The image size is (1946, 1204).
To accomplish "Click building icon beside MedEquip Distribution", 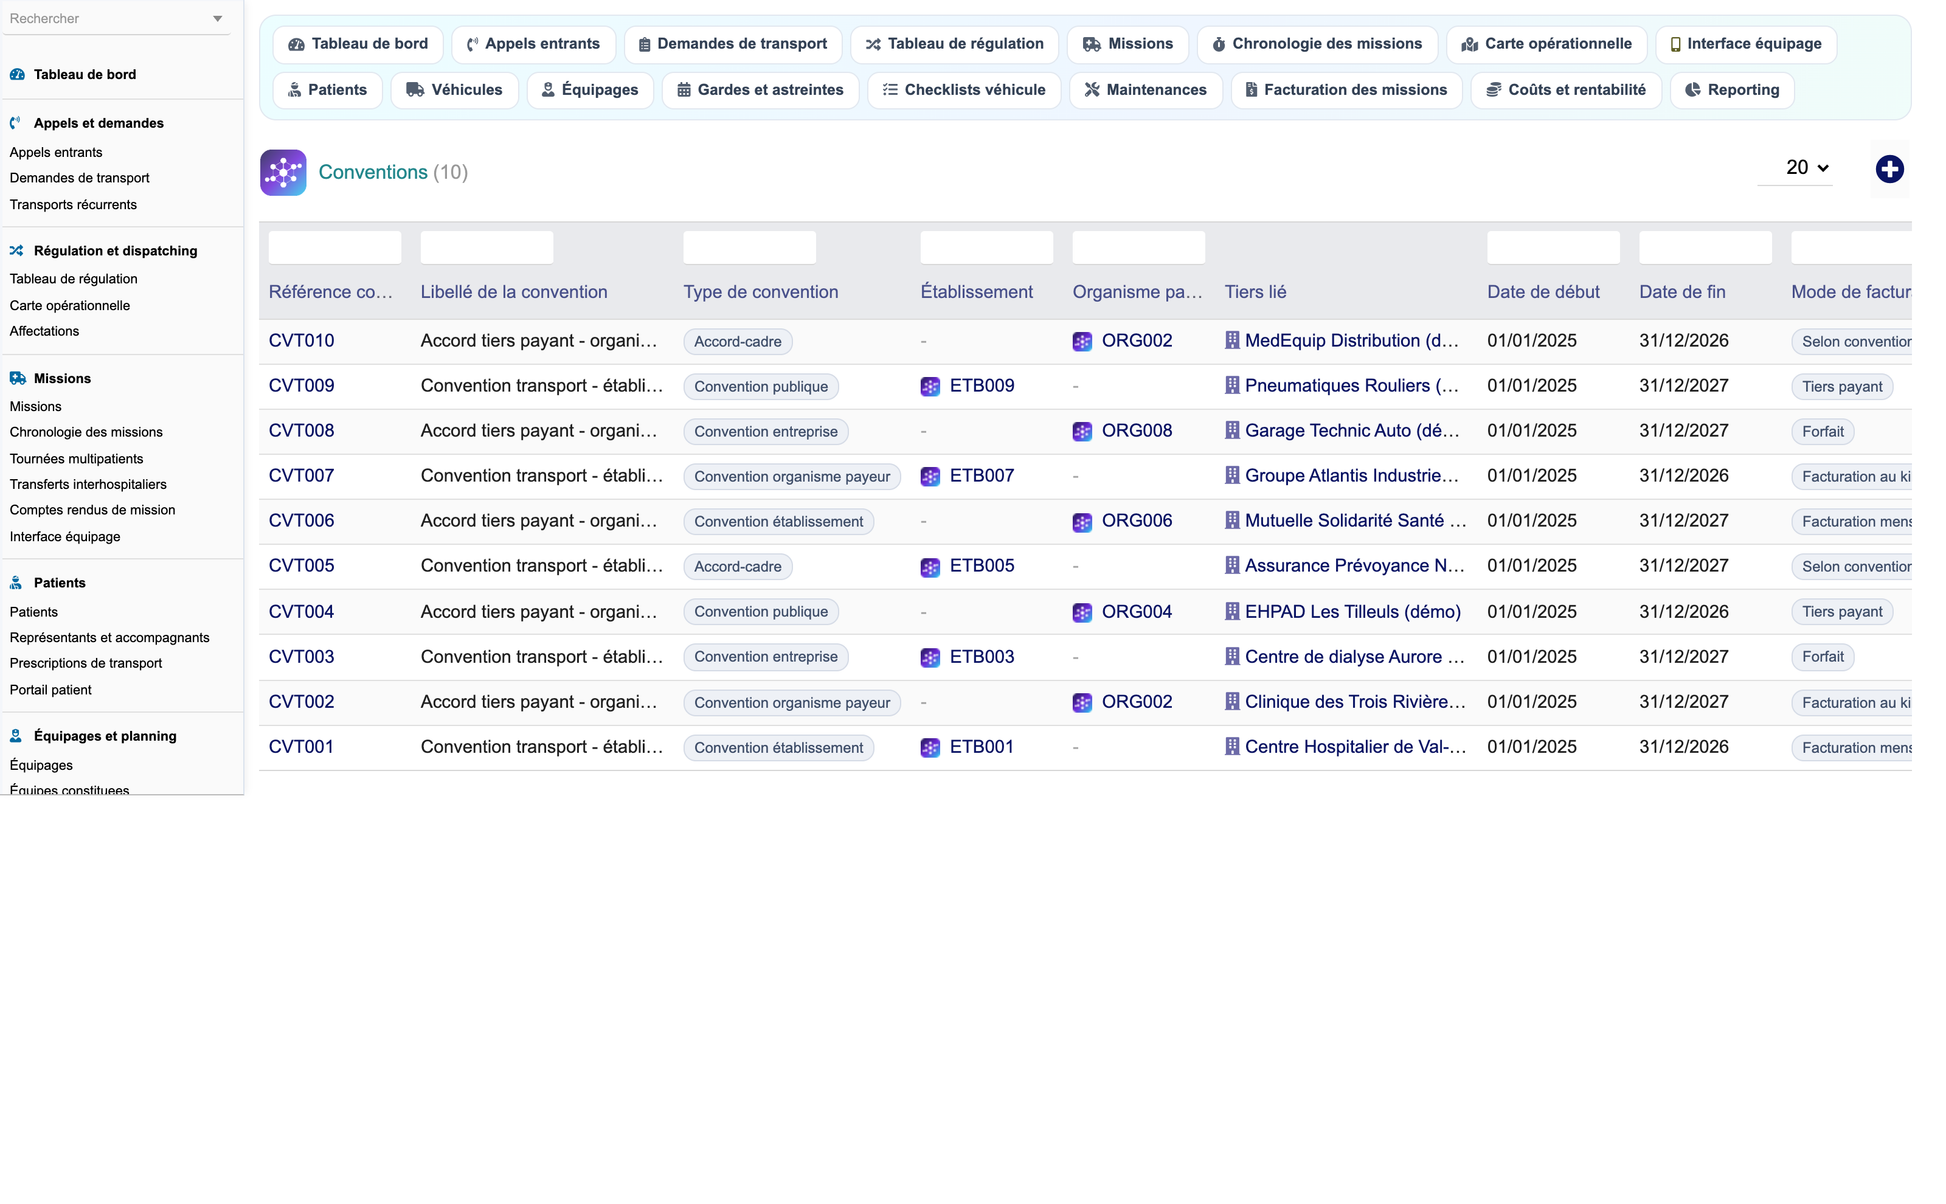I will [x=1232, y=340].
